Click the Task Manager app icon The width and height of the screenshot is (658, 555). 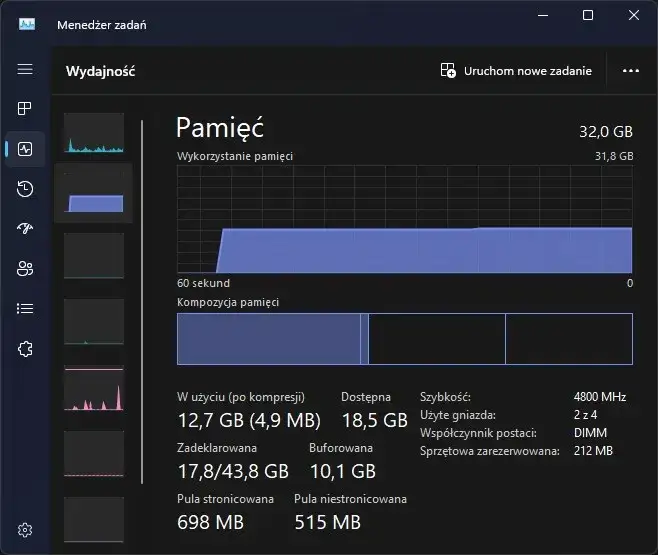[x=27, y=24]
